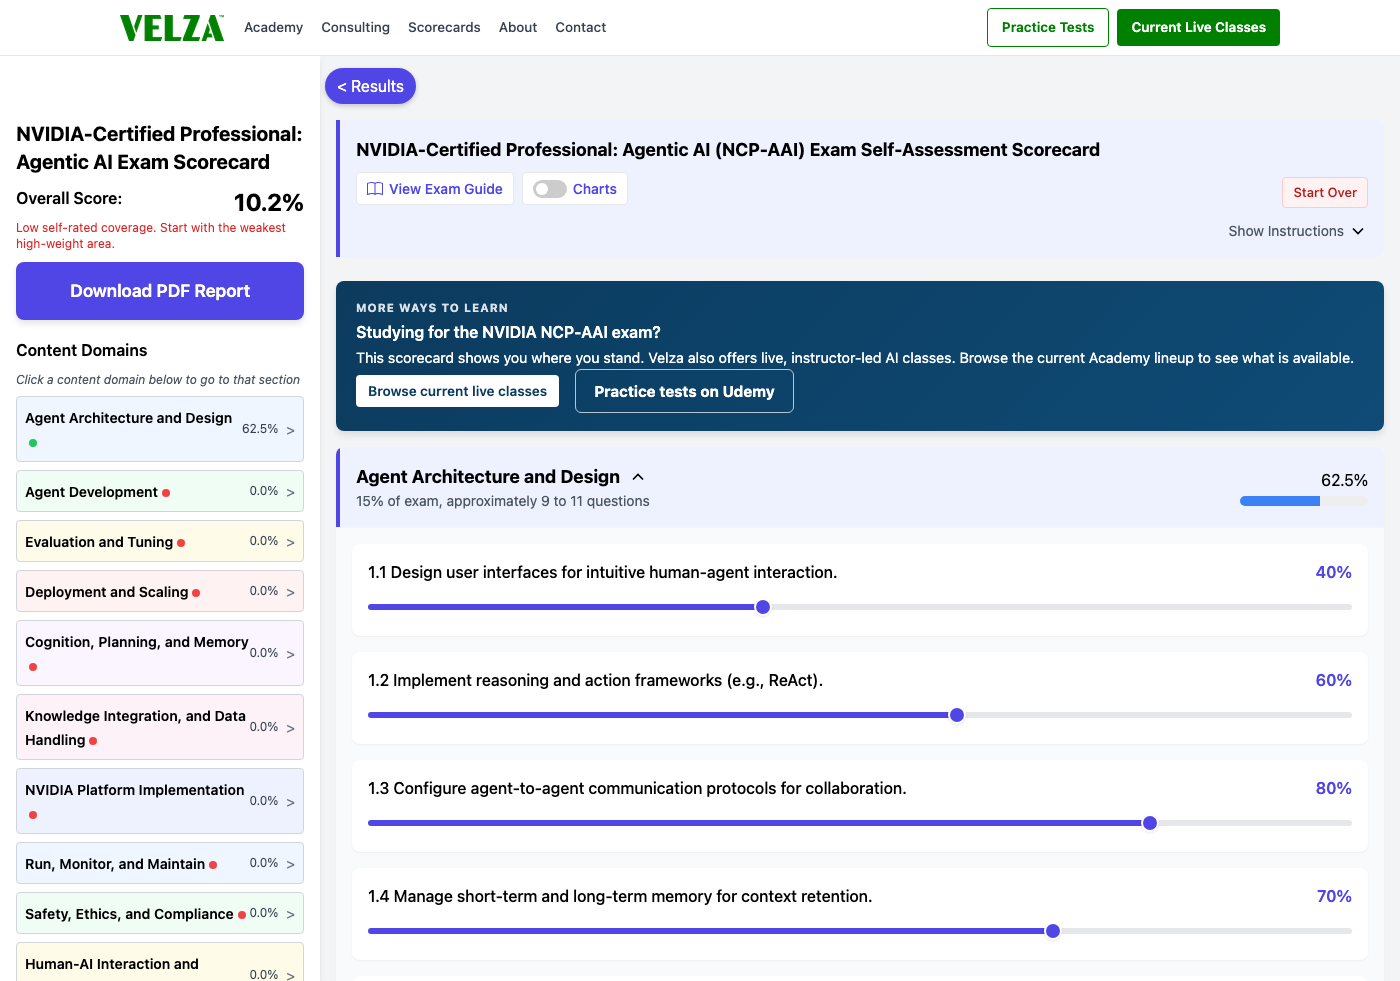Collapse section using caret beside Agent Architecture and Design heading
1400x981 pixels.
coord(638,477)
